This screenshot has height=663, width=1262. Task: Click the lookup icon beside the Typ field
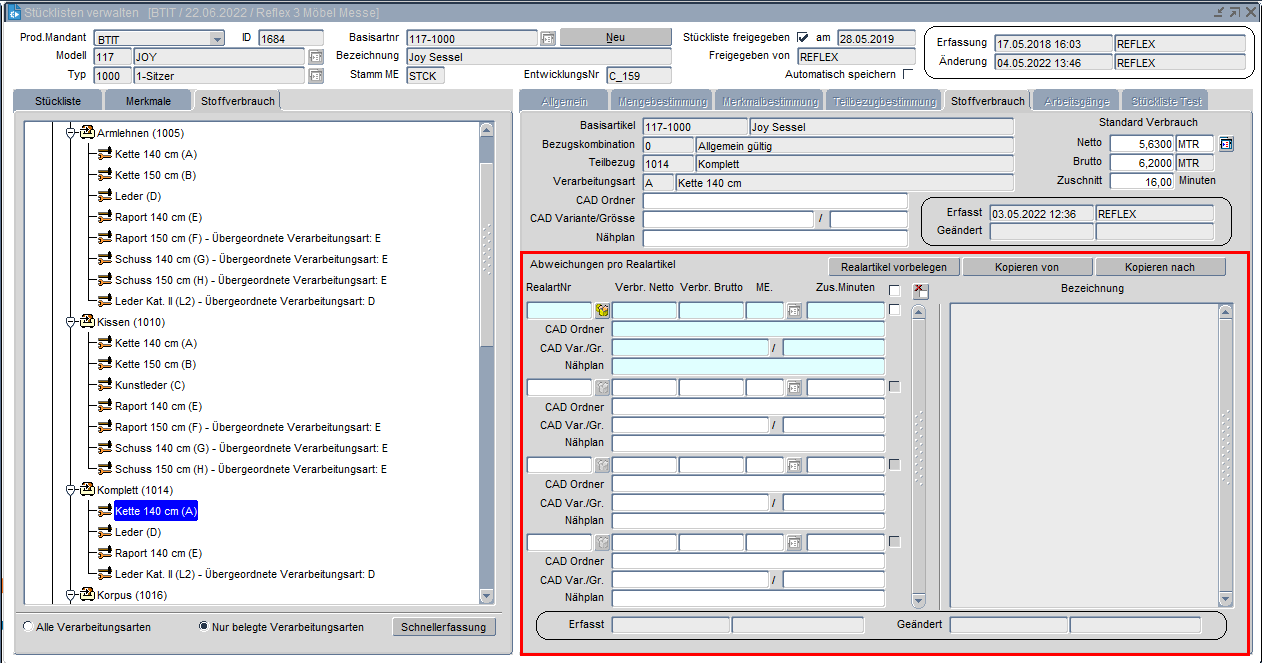coord(316,76)
